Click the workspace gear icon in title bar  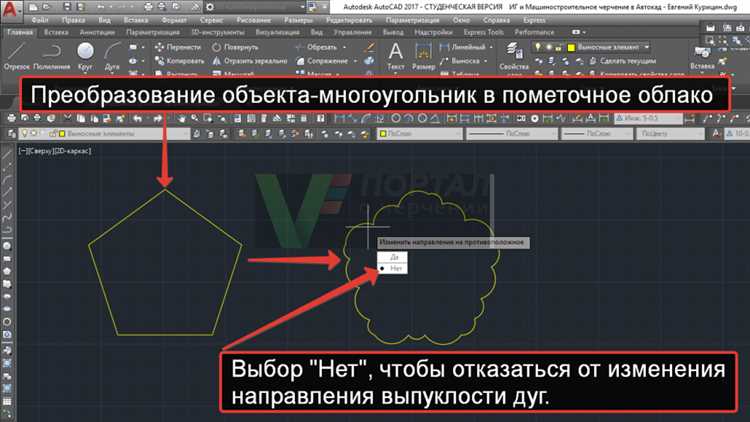(210, 7)
